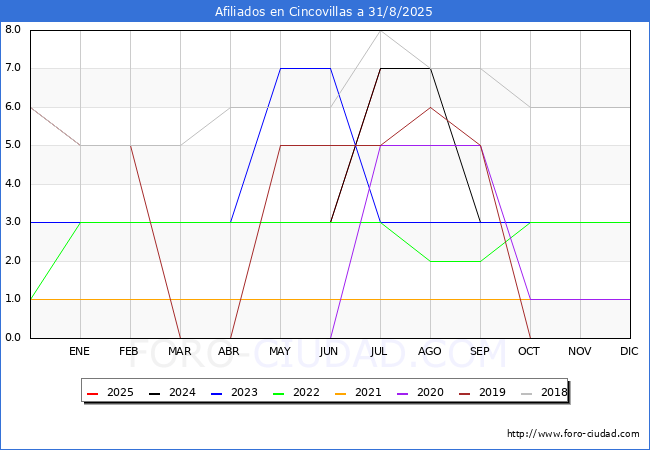Click the JUN month axis label

point(329,351)
